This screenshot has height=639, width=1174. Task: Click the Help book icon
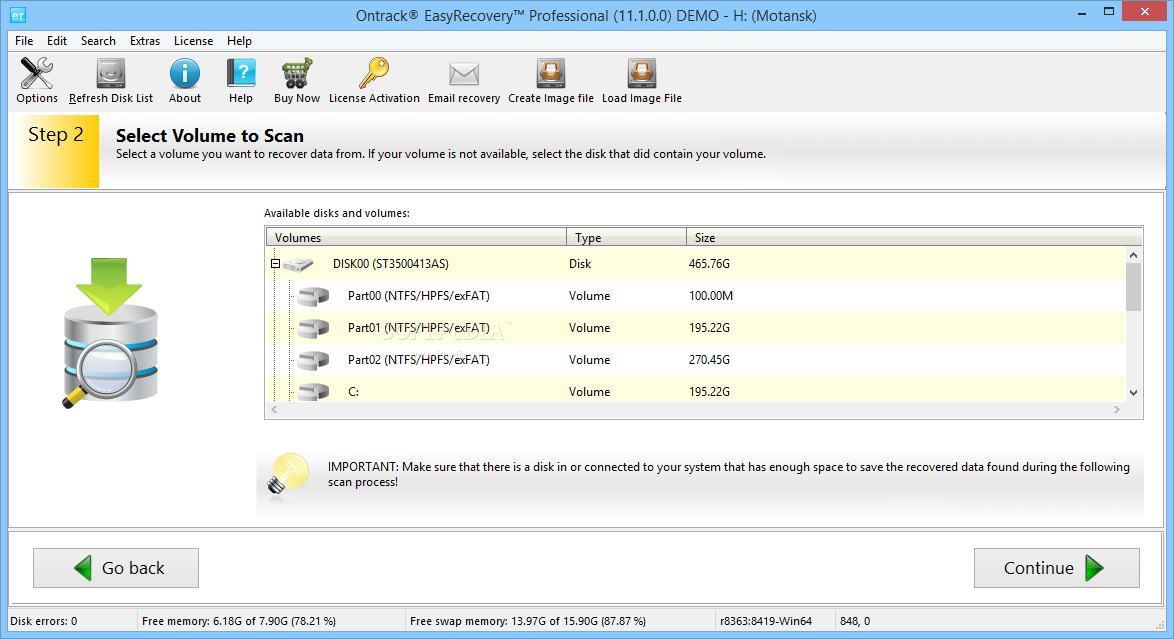241,73
